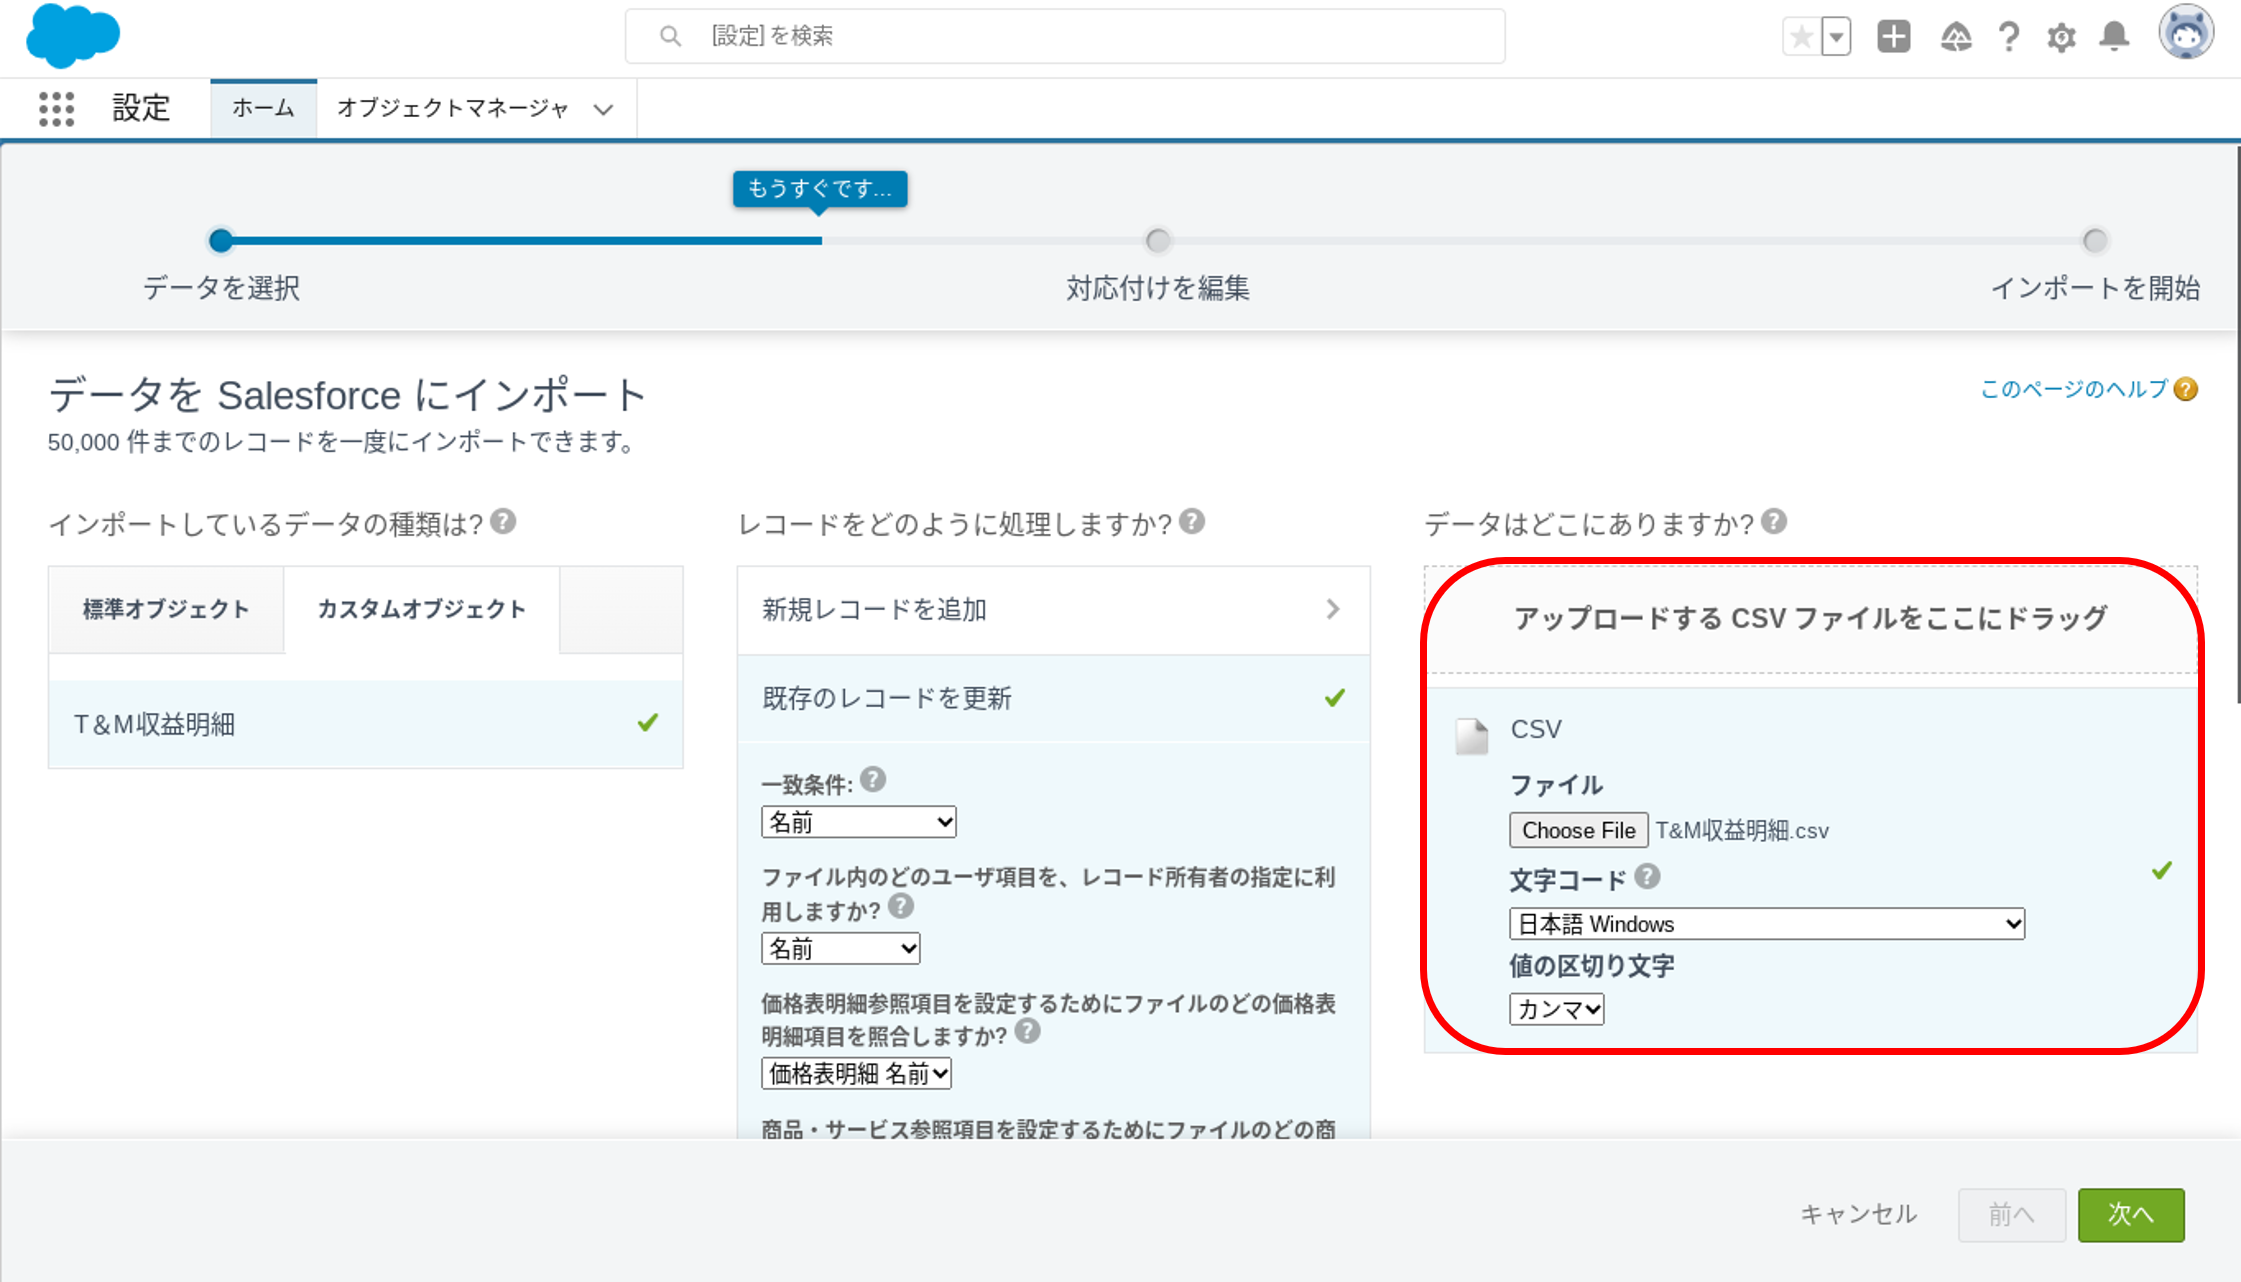The height and width of the screenshot is (1282, 2241).
Task: Click the favorites star icon
Action: [1802, 37]
